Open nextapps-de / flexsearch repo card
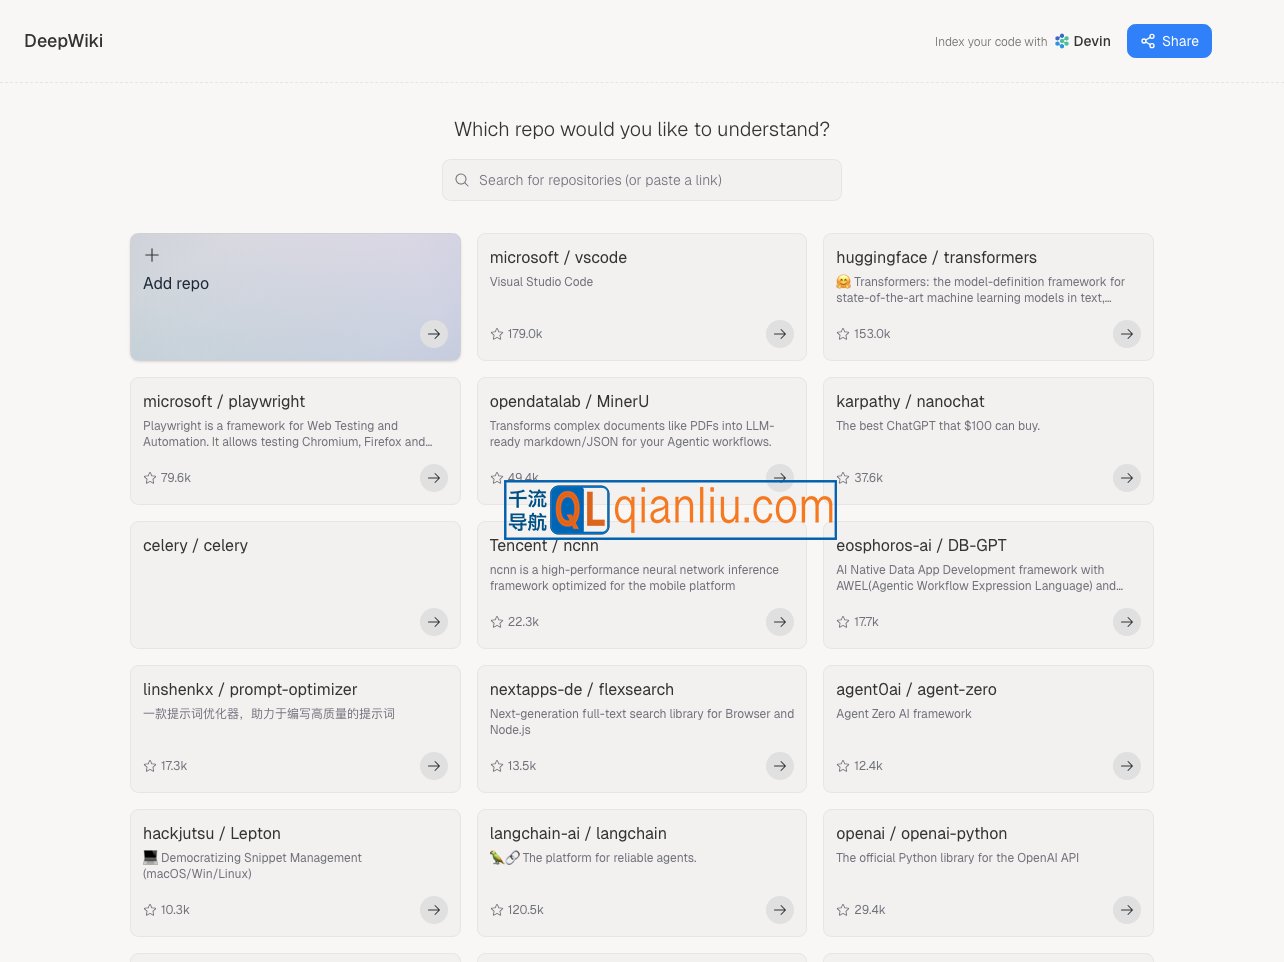The image size is (1284, 962). tap(641, 729)
